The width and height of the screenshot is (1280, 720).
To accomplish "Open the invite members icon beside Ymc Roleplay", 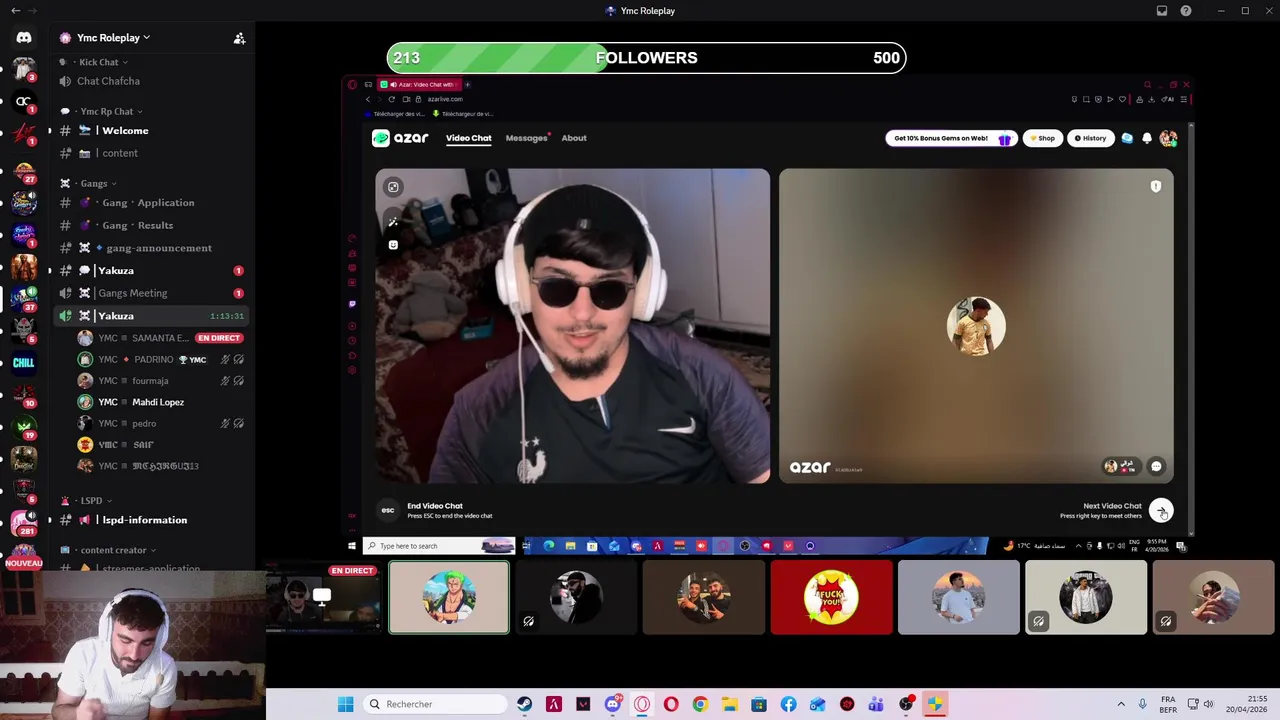I will (239, 38).
